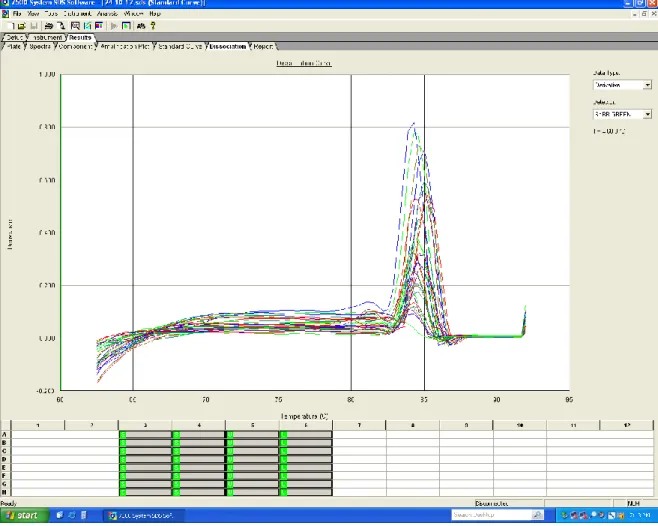Click the Internet Explorer quick launch icon
The image size is (658, 526).
click(x=72, y=515)
